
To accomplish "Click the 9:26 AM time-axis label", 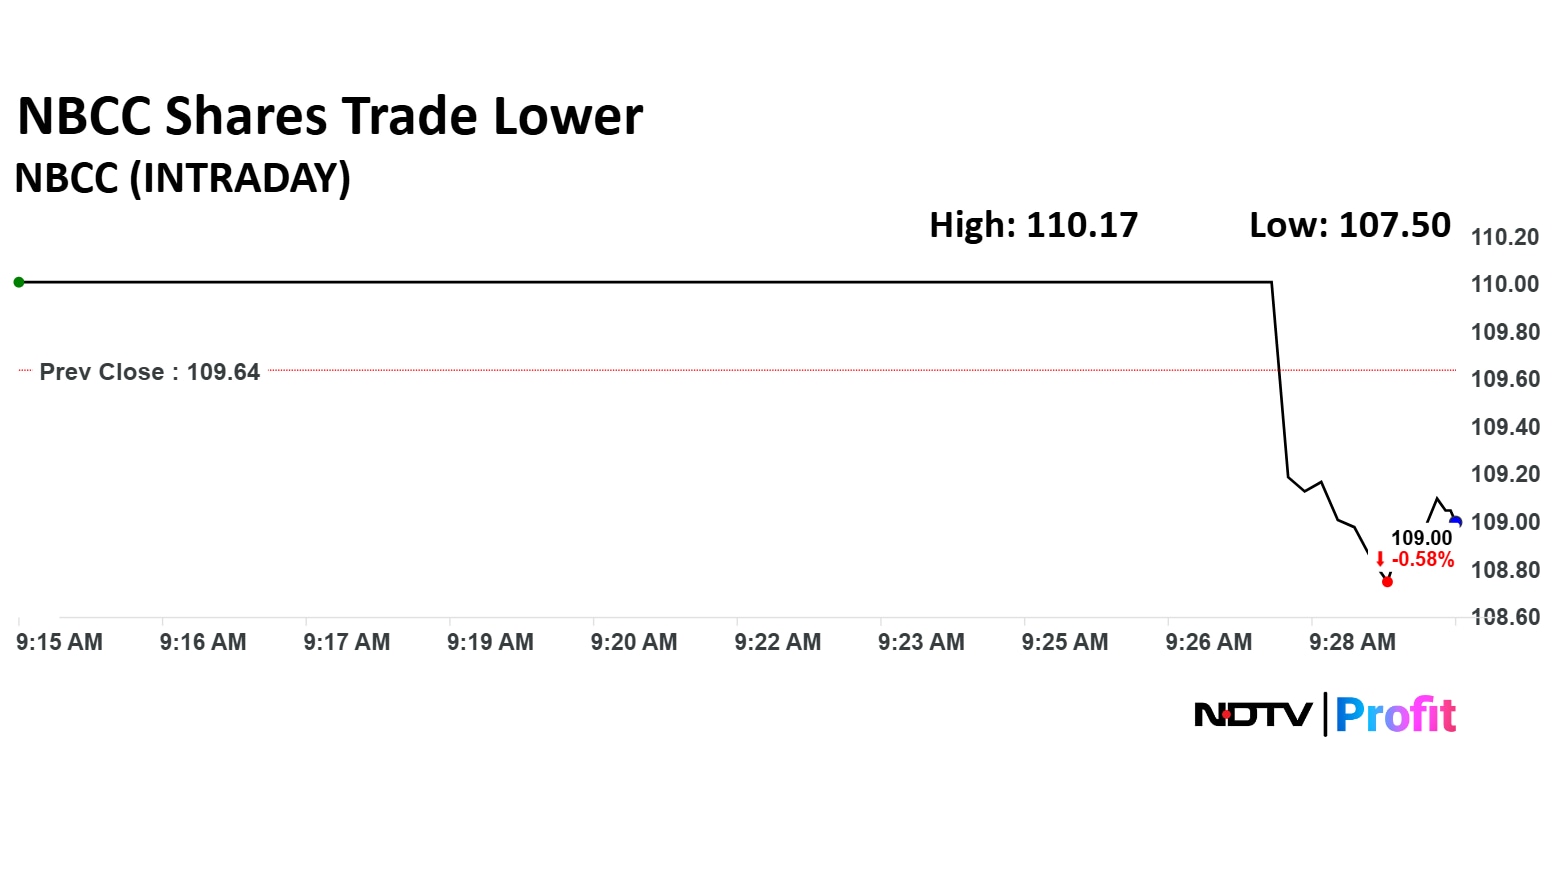I will click(1208, 642).
